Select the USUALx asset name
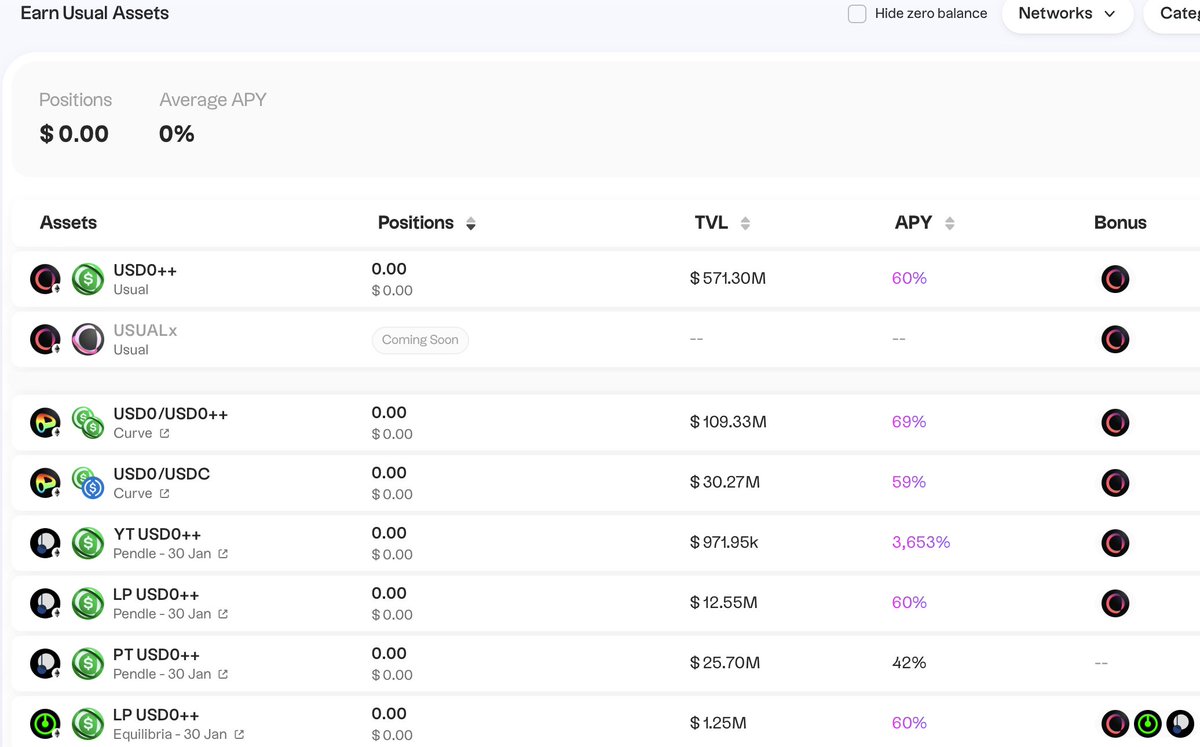Screen dimensions: 1200x747 coord(145,330)
